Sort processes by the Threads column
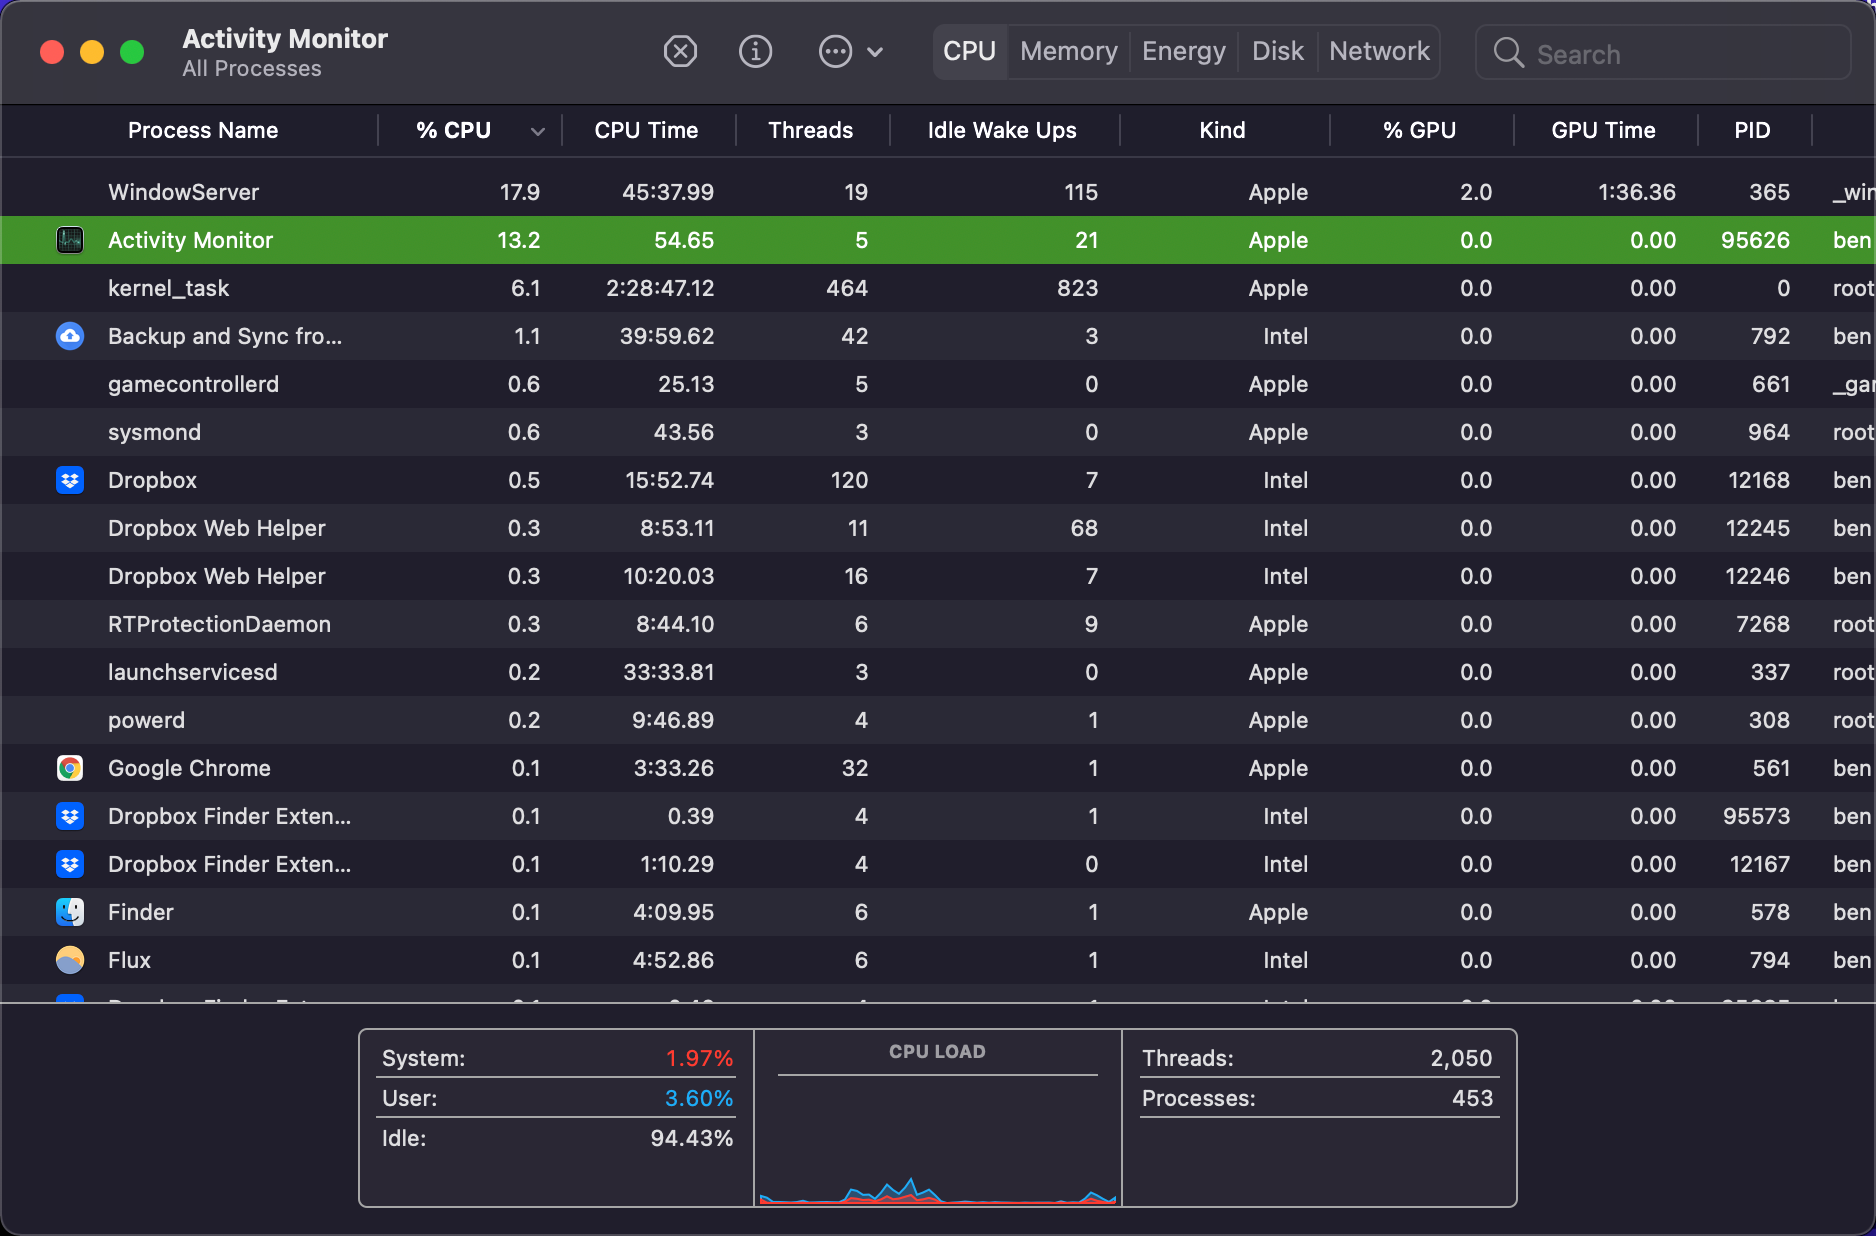The width and height of the screenshot is (1876, 1236). click(810, 130)
